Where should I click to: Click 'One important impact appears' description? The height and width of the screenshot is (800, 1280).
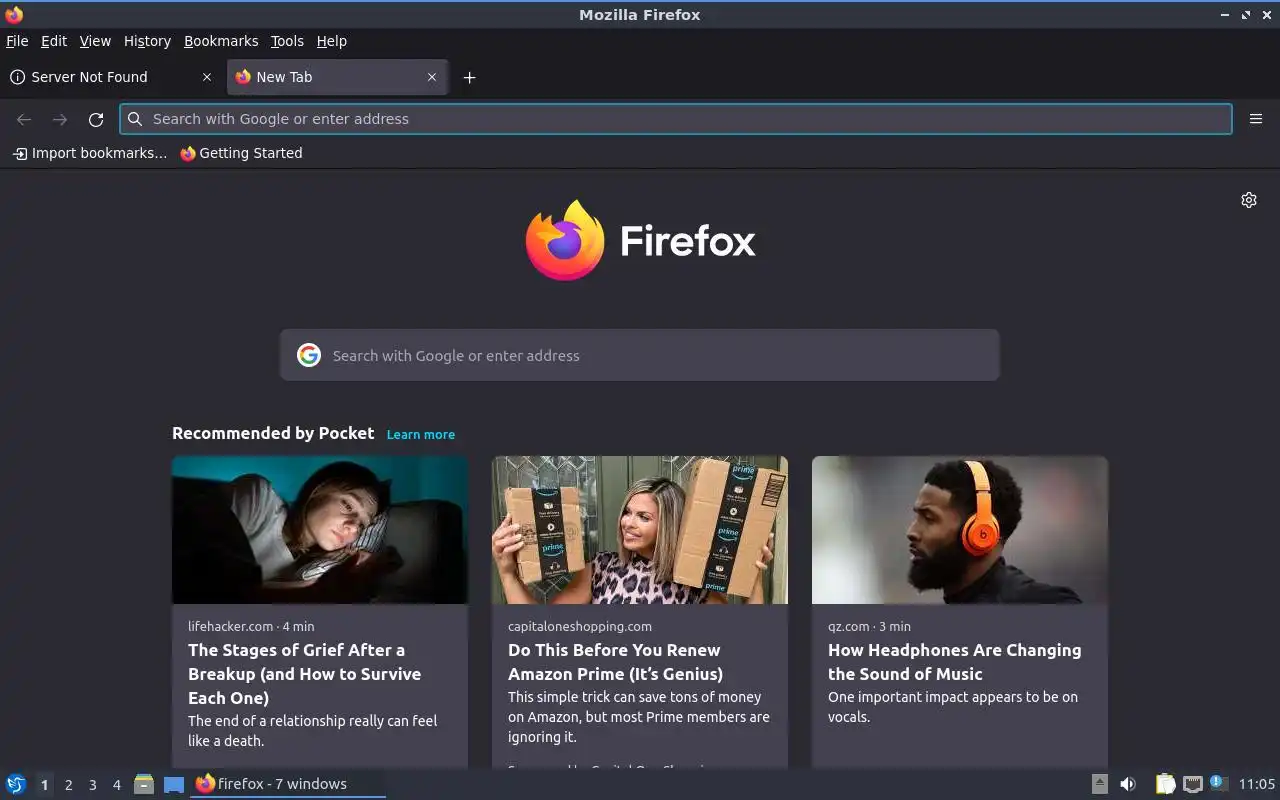(953, 707)
